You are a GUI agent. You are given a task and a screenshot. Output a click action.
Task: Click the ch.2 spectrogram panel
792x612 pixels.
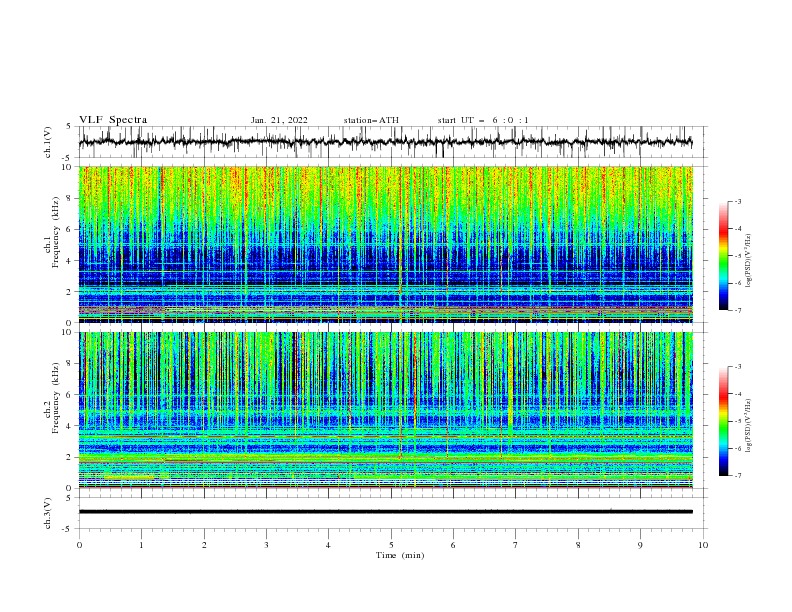(385, 410)
